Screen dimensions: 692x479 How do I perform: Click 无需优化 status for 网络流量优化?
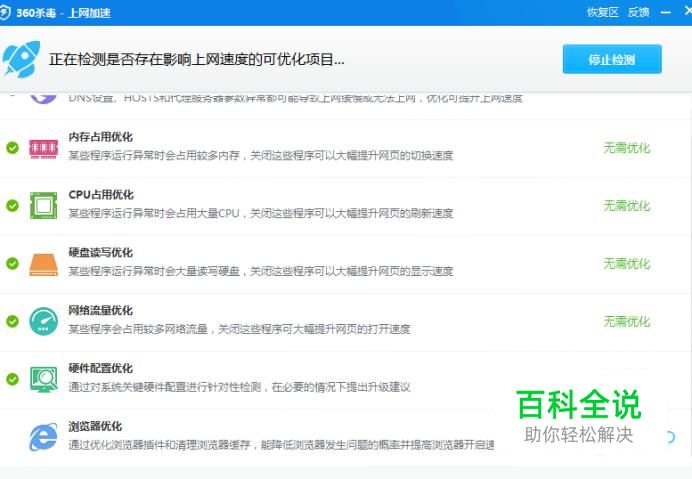(627, 321)
